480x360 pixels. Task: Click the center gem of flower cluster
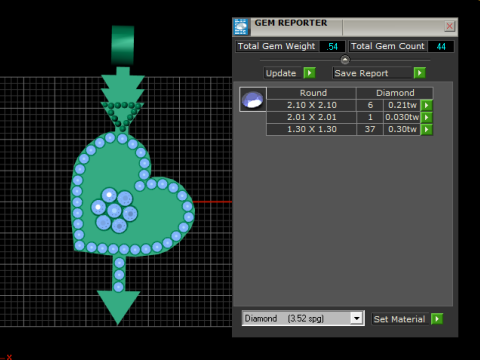coord(114,210)
